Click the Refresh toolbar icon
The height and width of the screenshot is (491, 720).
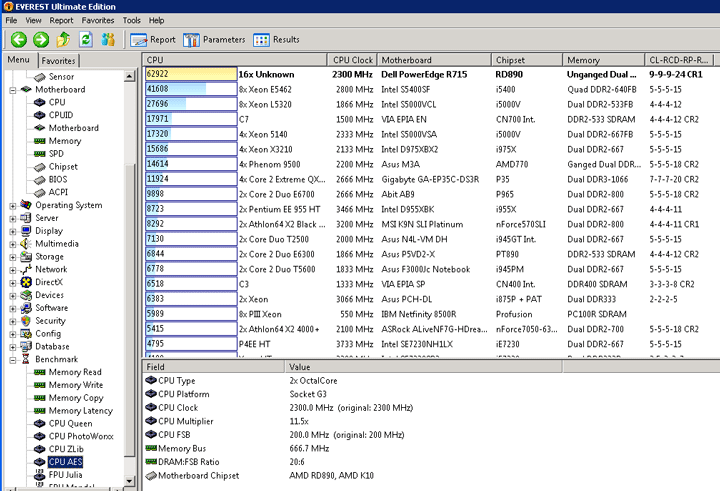tap(85, 40)
